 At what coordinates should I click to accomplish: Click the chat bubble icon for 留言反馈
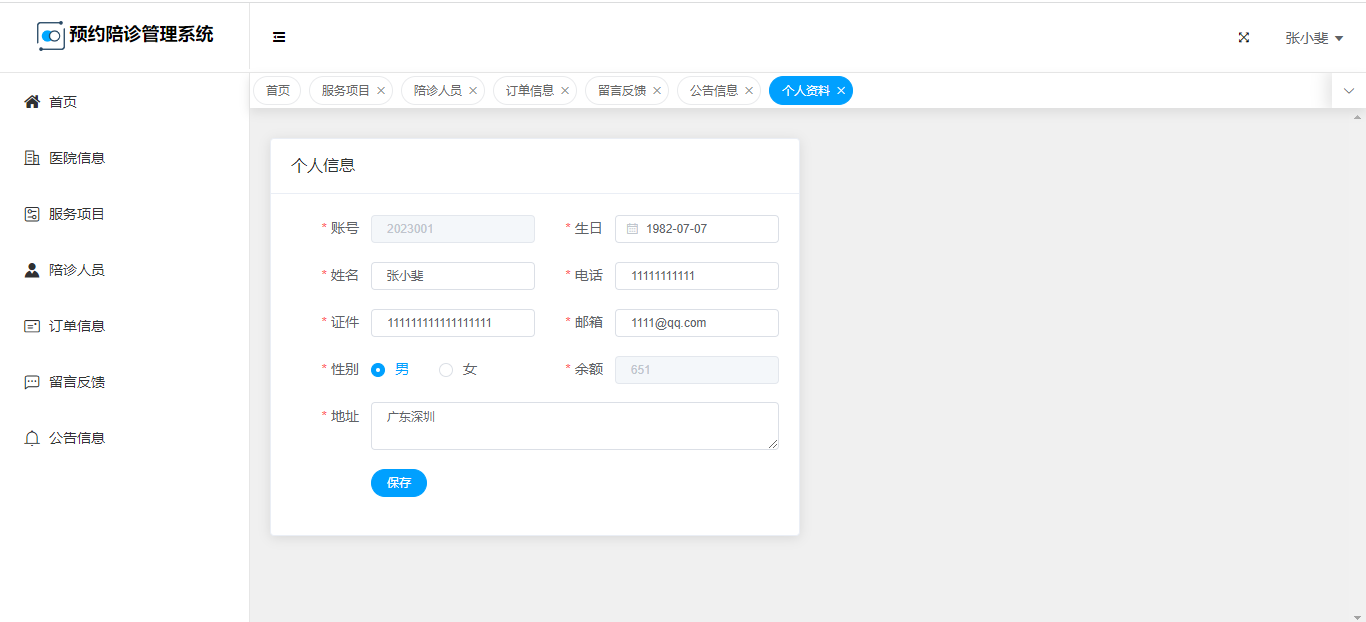(x=32, y=382)
